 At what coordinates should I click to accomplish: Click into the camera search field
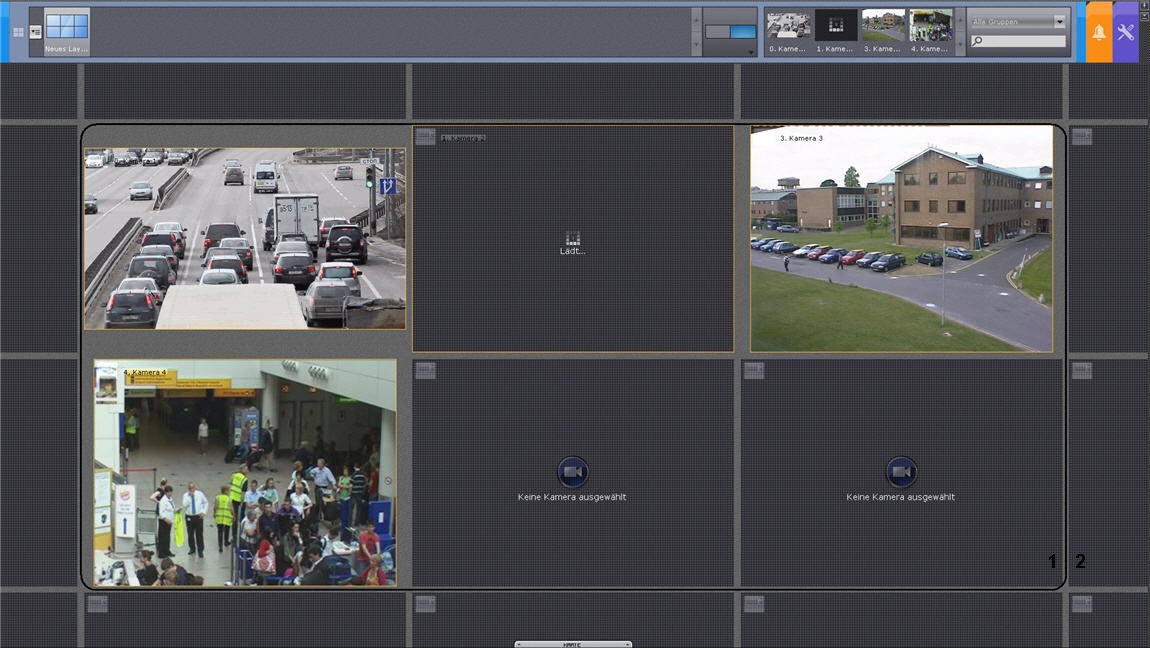point(1022,41)
